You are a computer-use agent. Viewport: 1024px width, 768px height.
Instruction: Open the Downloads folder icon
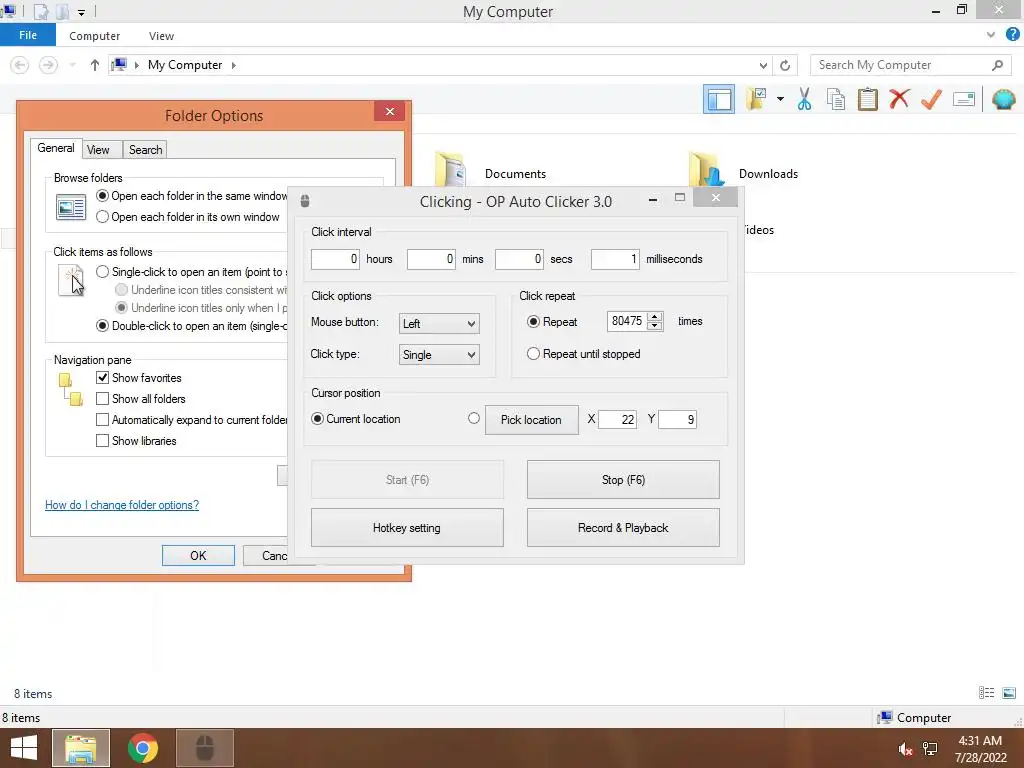[x=707, y=168]
